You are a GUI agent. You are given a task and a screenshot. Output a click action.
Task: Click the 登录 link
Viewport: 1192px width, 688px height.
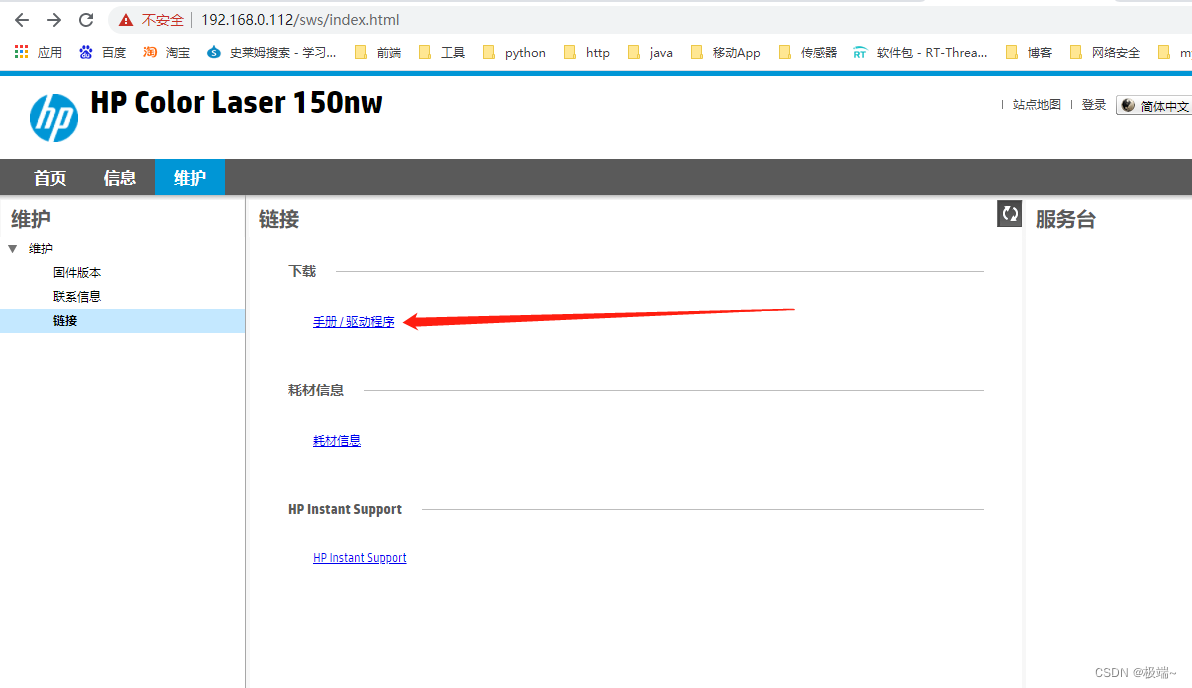tap(1094, 104)
